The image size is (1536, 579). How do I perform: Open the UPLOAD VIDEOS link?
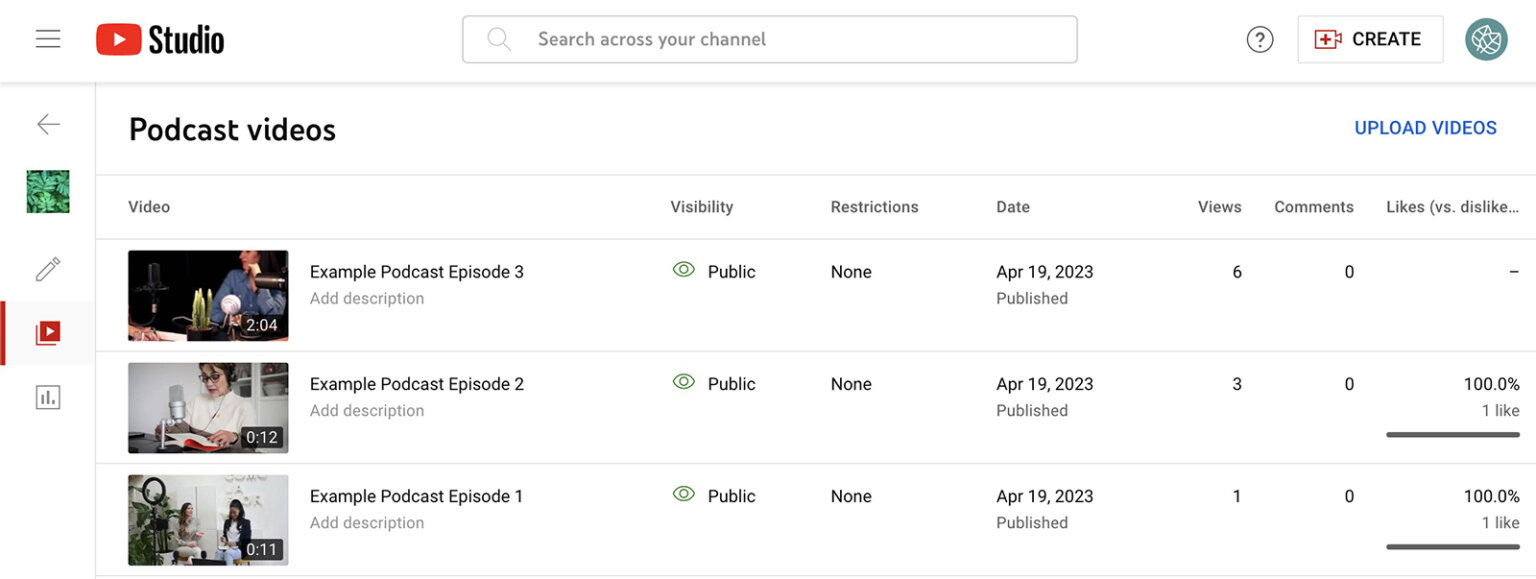pos(1425,128)
